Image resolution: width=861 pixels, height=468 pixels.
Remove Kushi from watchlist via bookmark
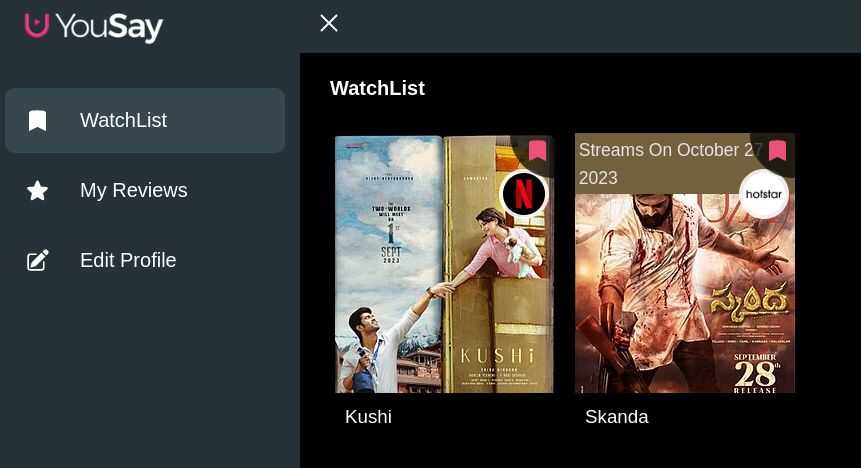[x=538, y=150]
